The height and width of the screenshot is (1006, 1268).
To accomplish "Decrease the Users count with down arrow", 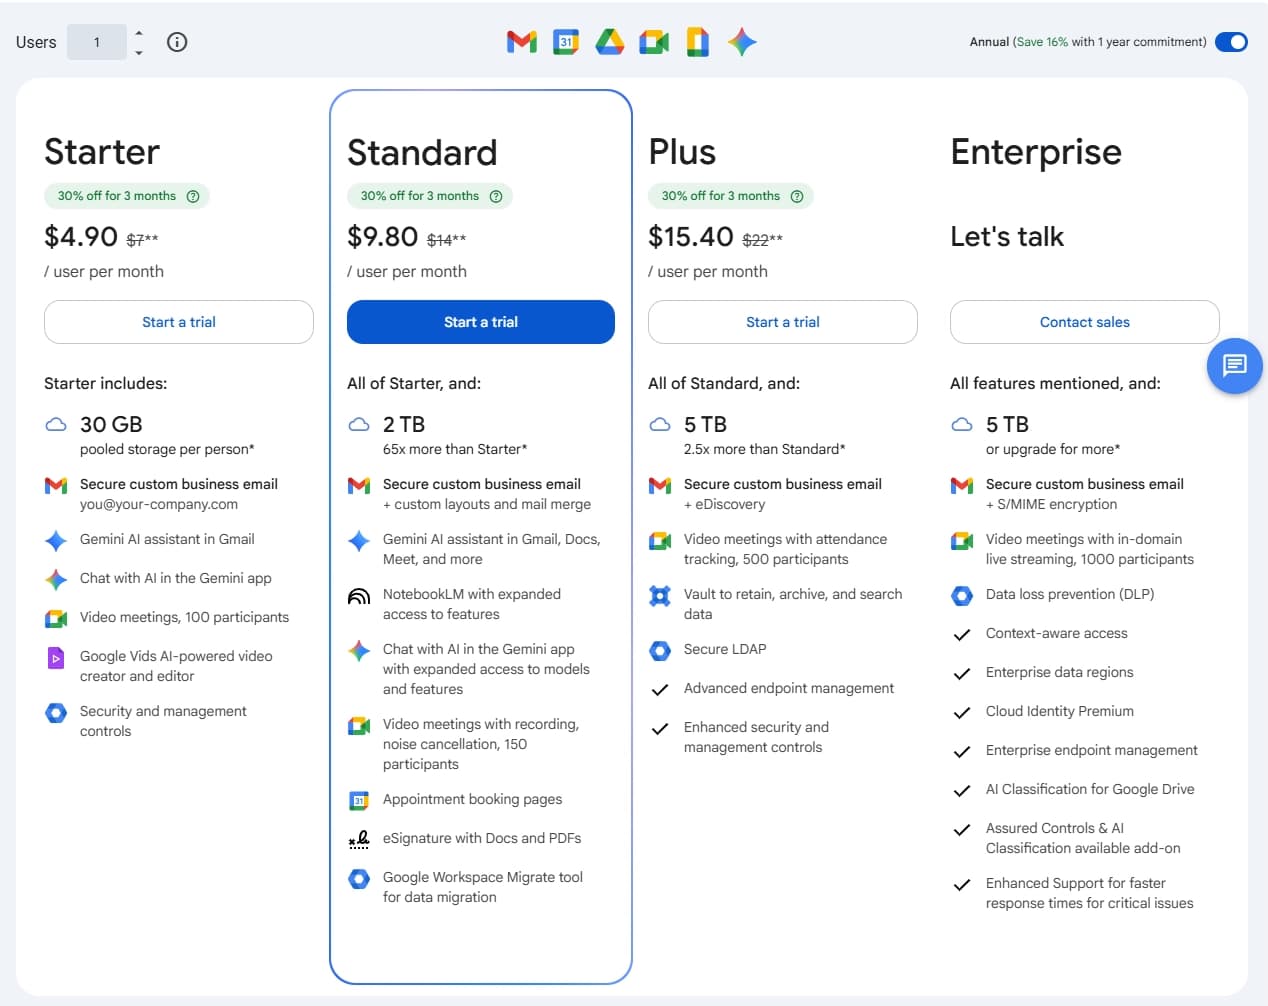I will (x=139, y=52).
